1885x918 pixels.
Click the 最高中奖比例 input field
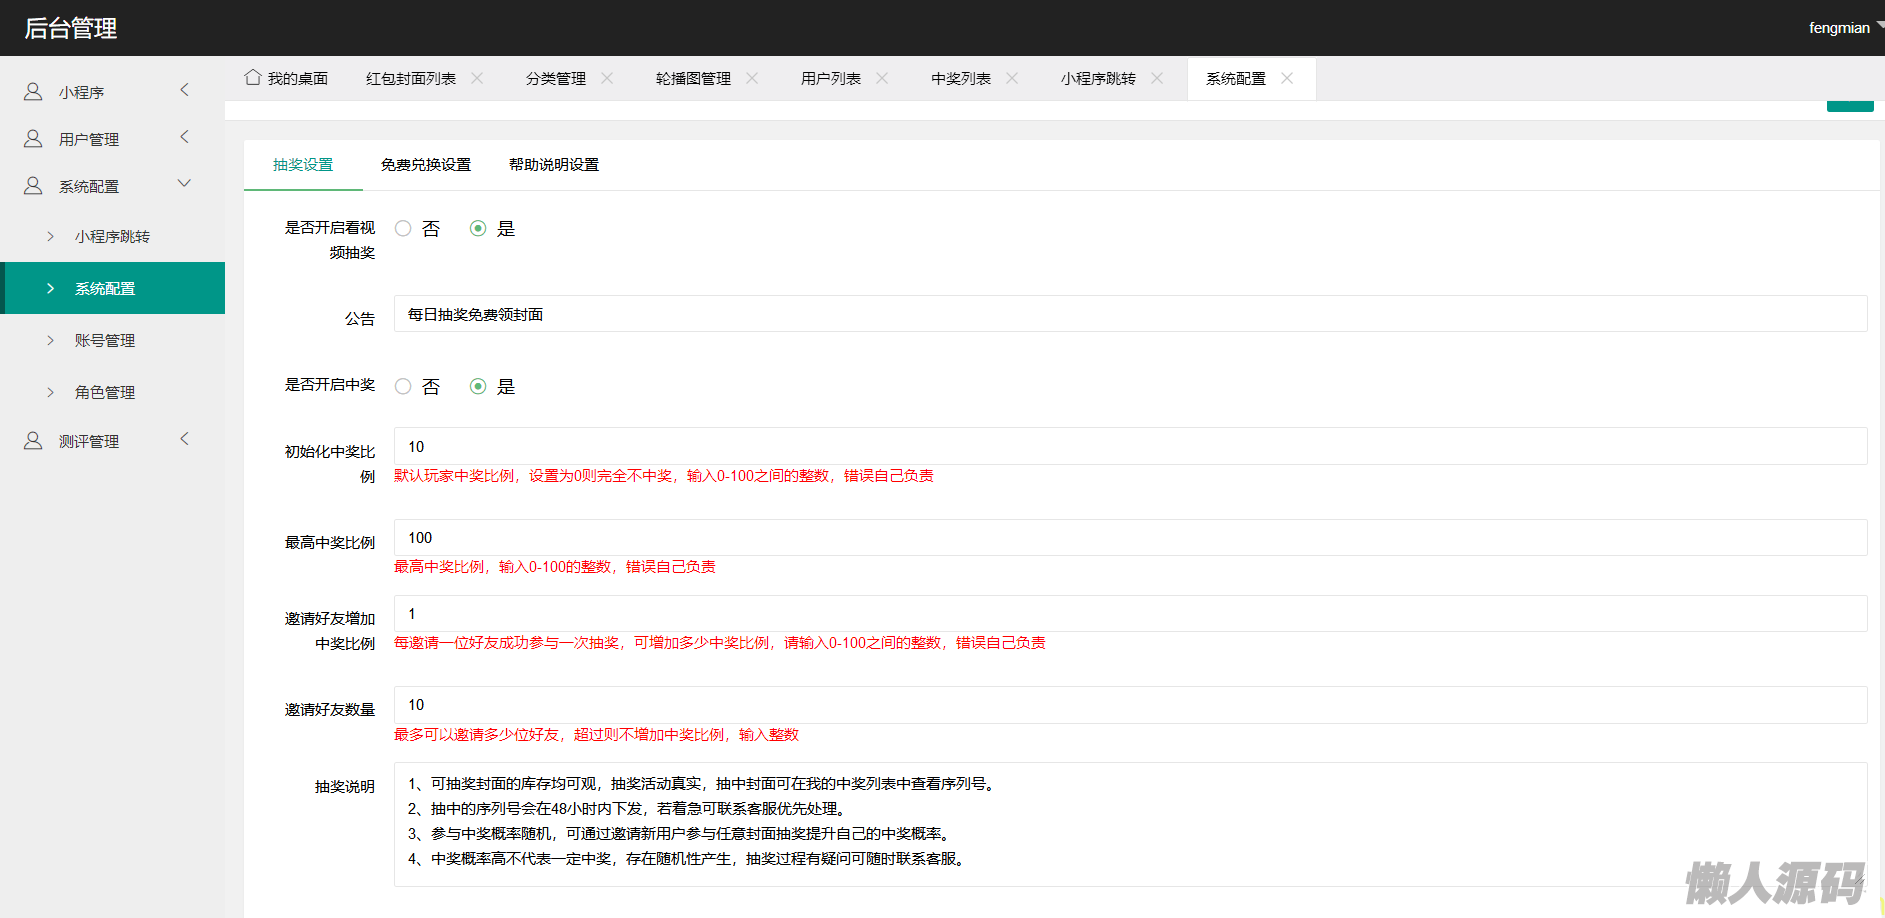click(x=1130, y=538)
